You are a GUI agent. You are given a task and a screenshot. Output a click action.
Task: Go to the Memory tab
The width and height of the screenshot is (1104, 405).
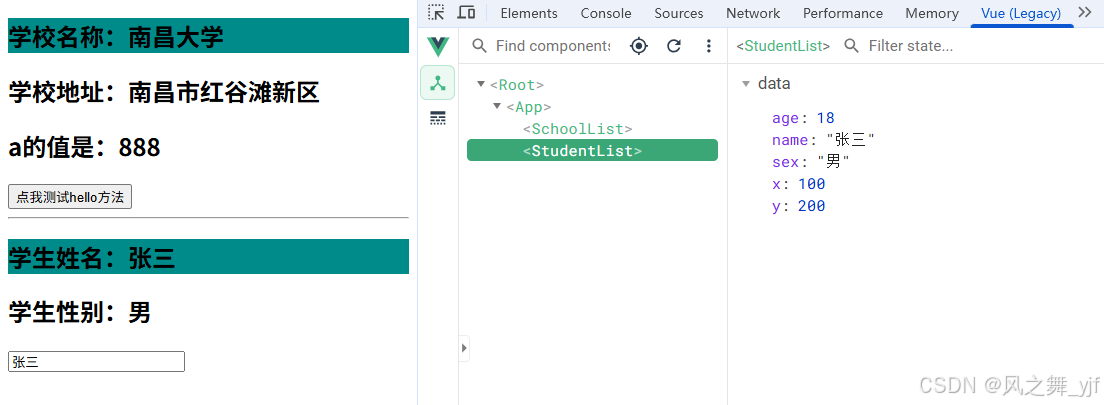point(932,13)
